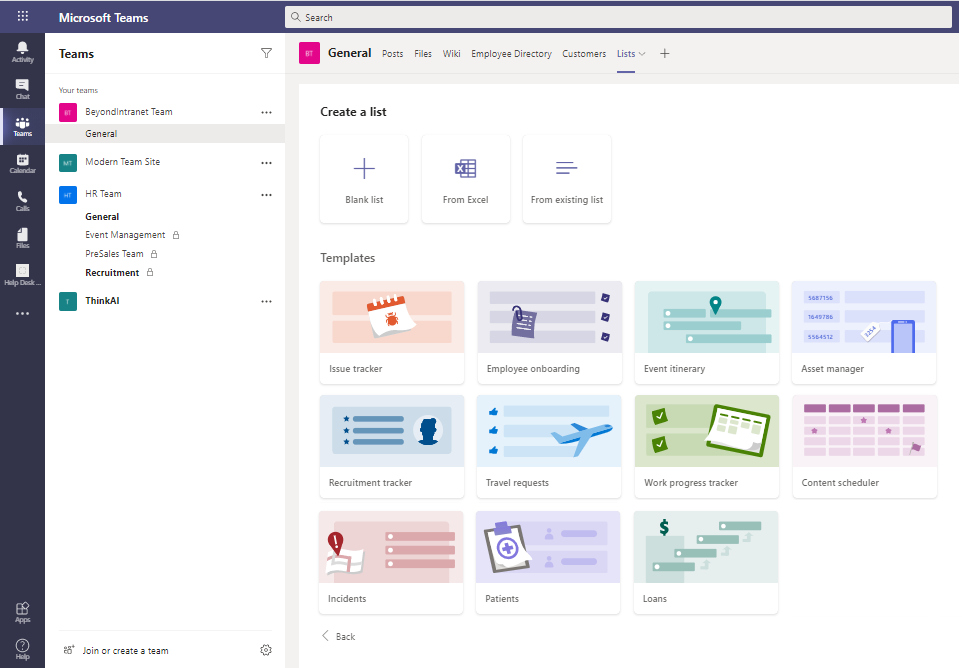Open the Recruitment channel under HR Team

coord(112,273)
